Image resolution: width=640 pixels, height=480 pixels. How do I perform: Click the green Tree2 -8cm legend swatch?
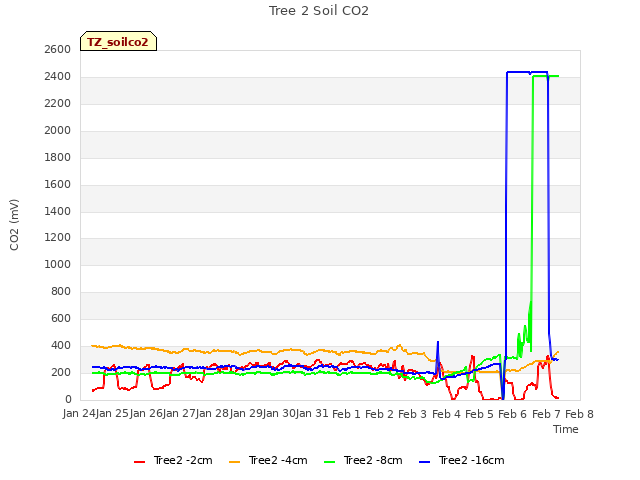pyautogui.click(x=329, y=462)
